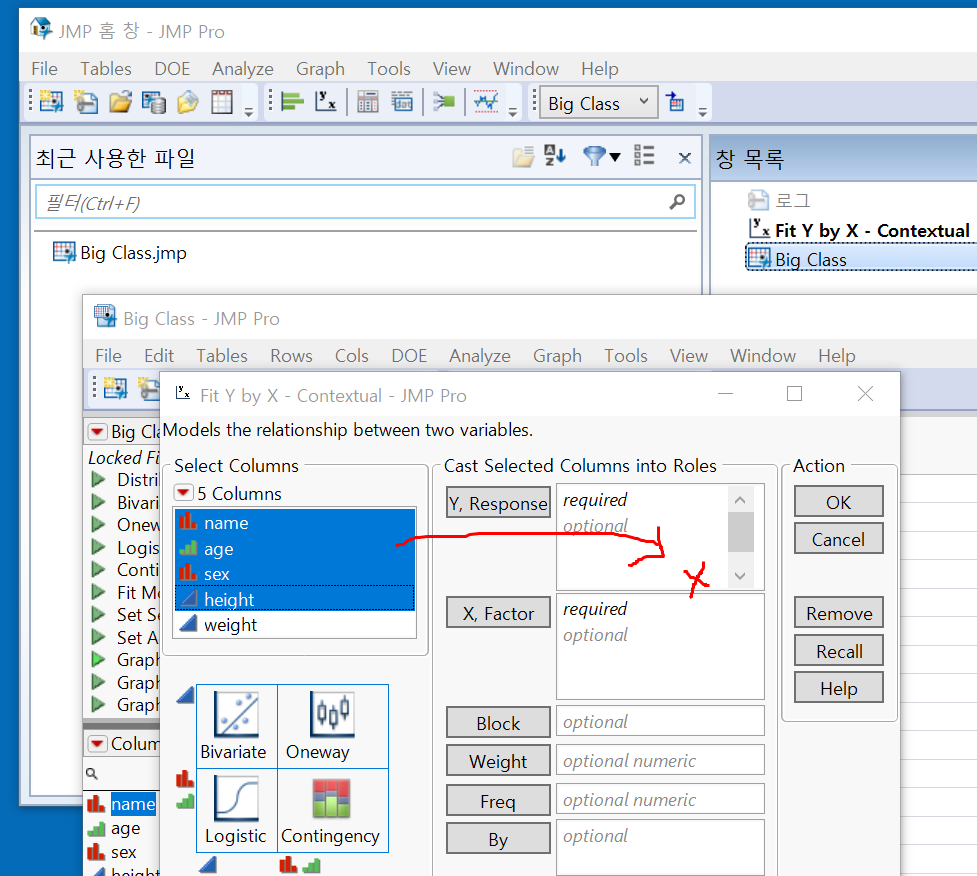
Task: Open the Tables menu in Big Class window
Action: 221,355
